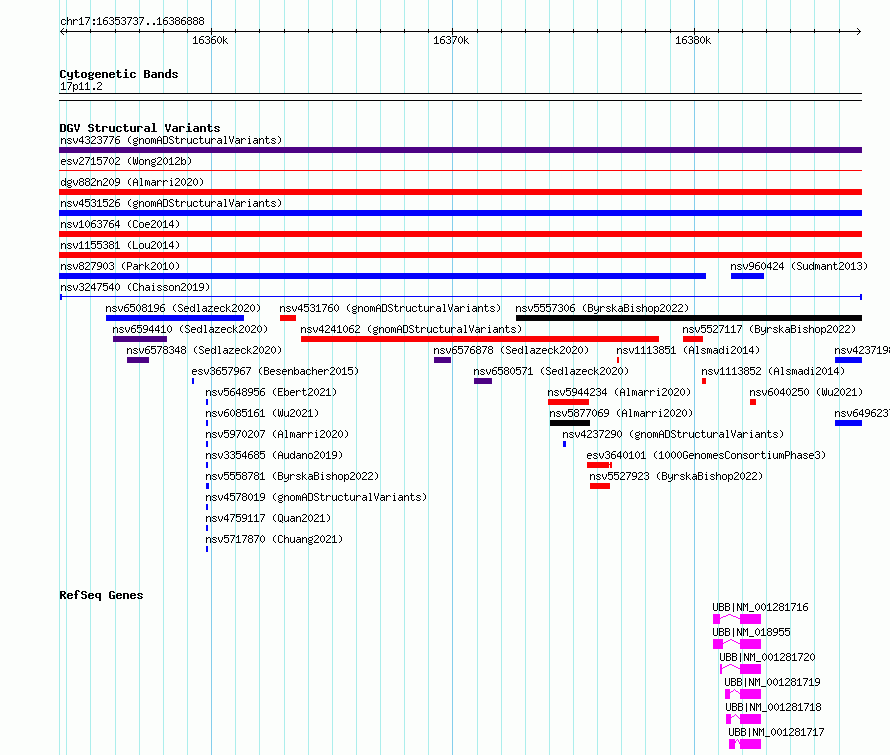
Task: Open UBB|NM_001281716 transcript label
Action: click(760, 607)
